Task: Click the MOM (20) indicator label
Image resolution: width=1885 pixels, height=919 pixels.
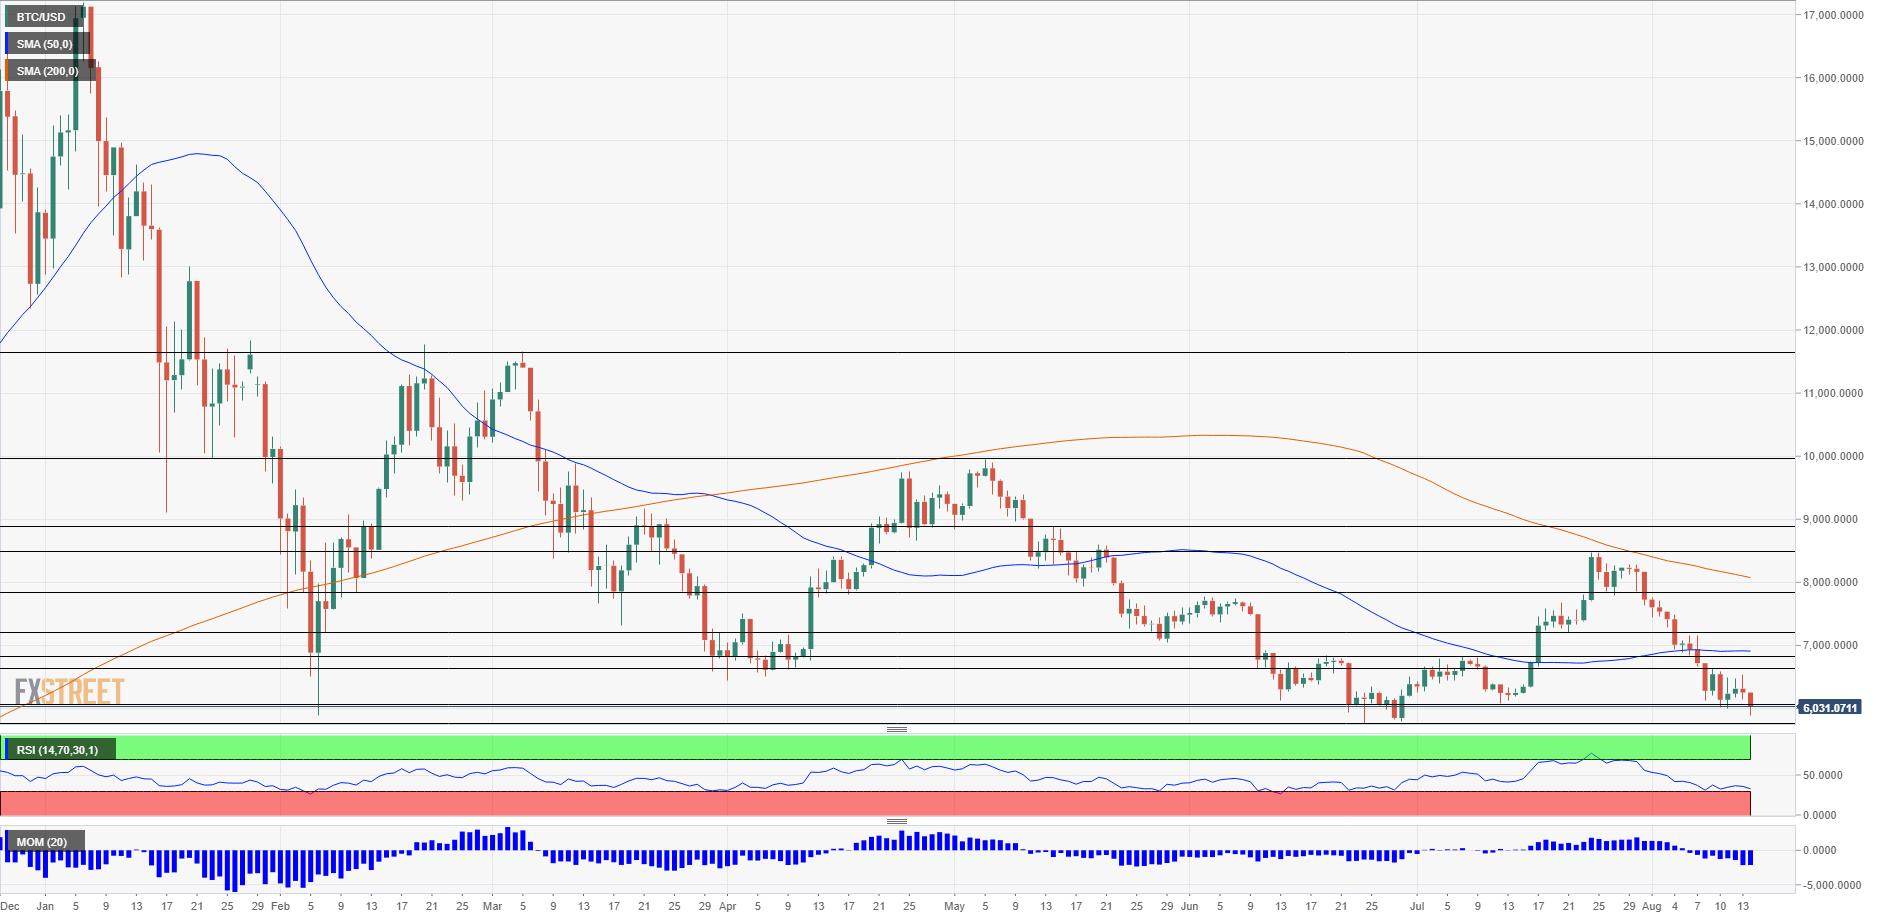Action: (42, 842)
